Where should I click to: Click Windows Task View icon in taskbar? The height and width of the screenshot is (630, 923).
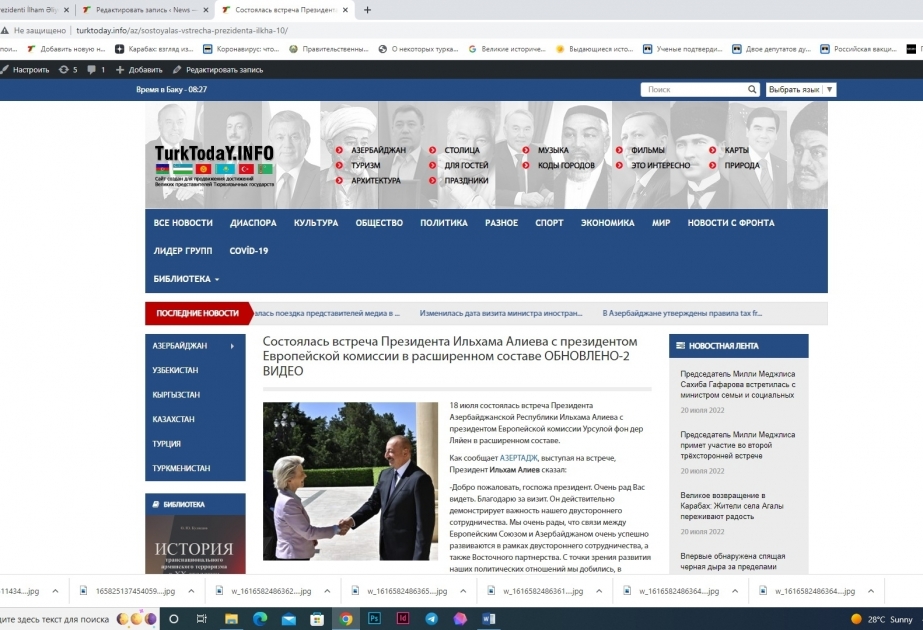click(201, 619)
